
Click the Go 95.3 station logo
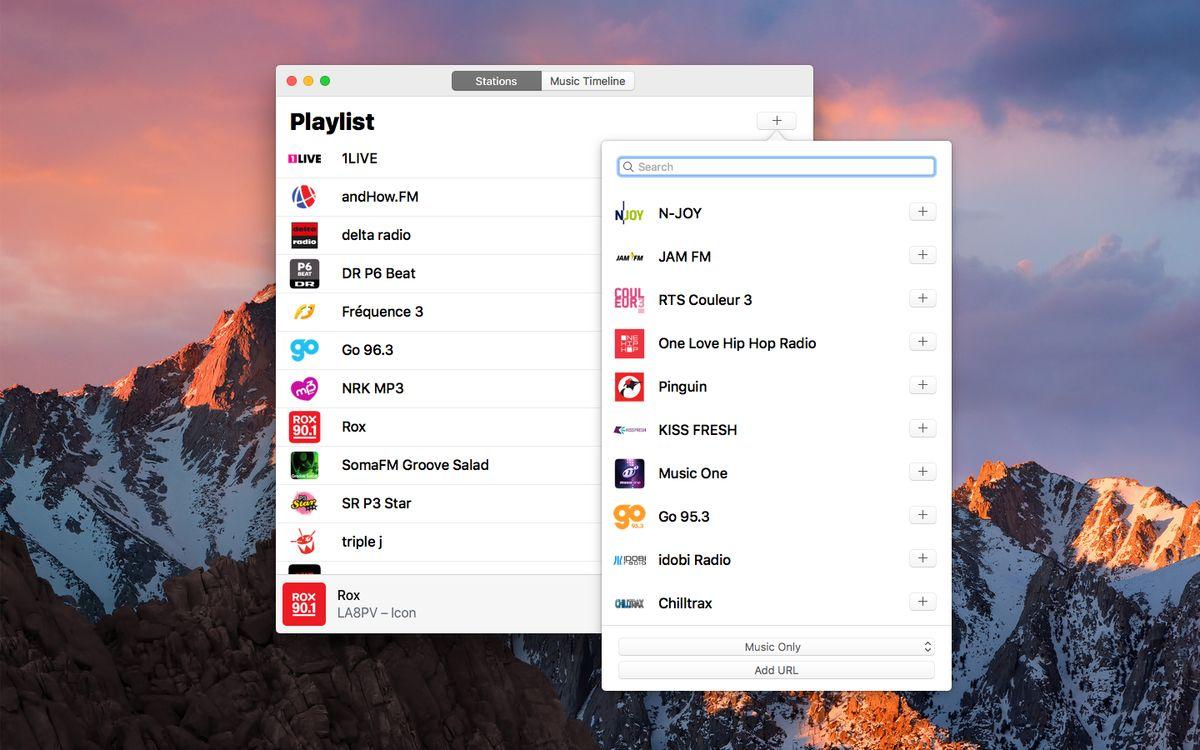pyautogui.click(x=629, y=517)
